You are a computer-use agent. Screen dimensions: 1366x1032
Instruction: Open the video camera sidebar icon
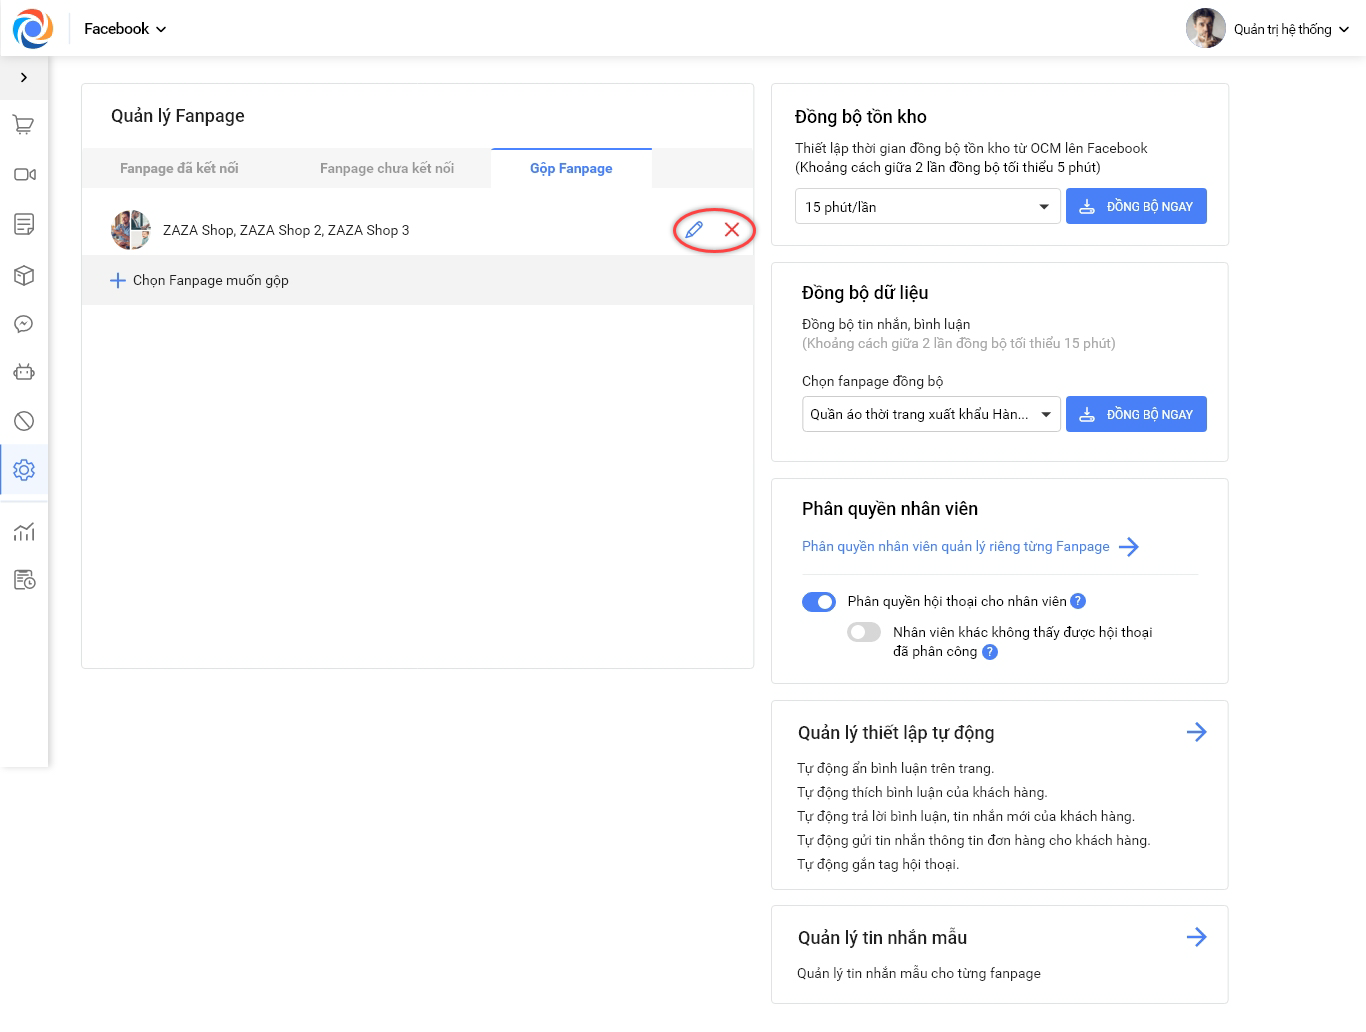24,174
